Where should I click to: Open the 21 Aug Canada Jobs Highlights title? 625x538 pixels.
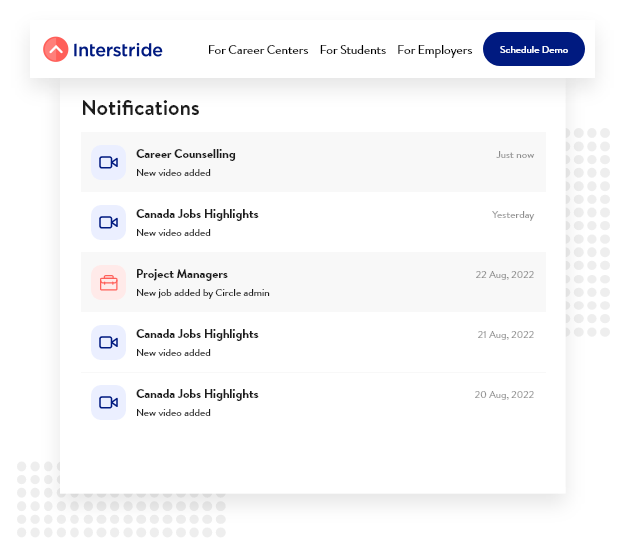[x=197, y=334]
